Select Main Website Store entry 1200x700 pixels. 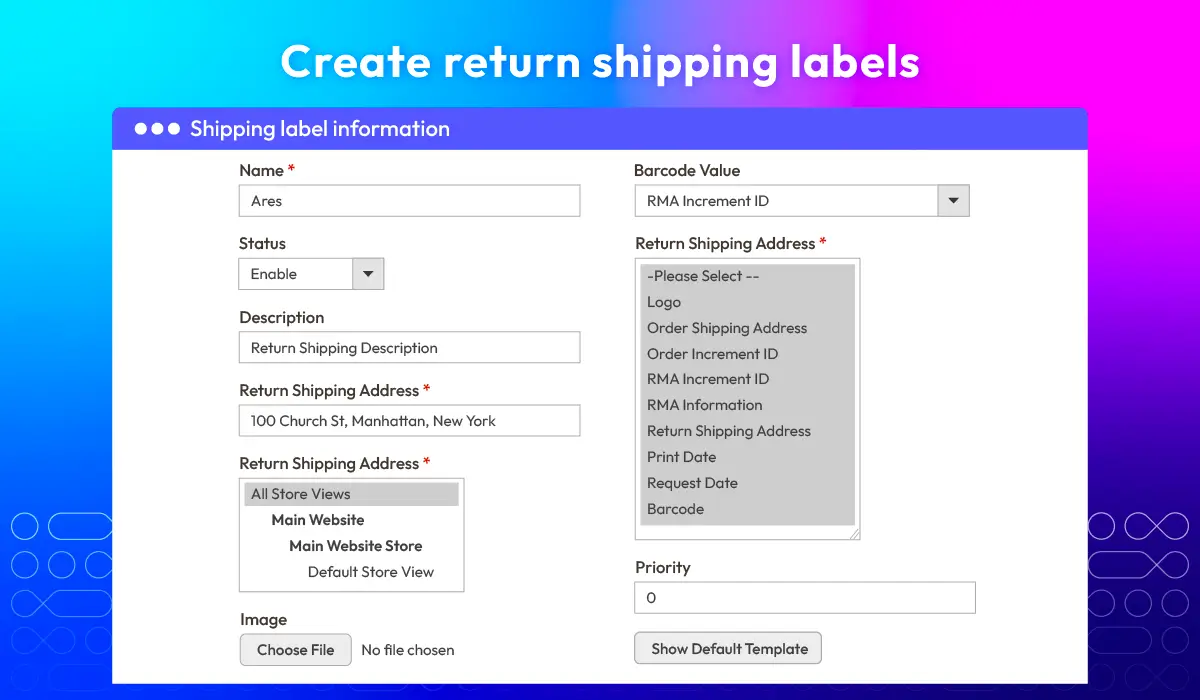[356, 546]
